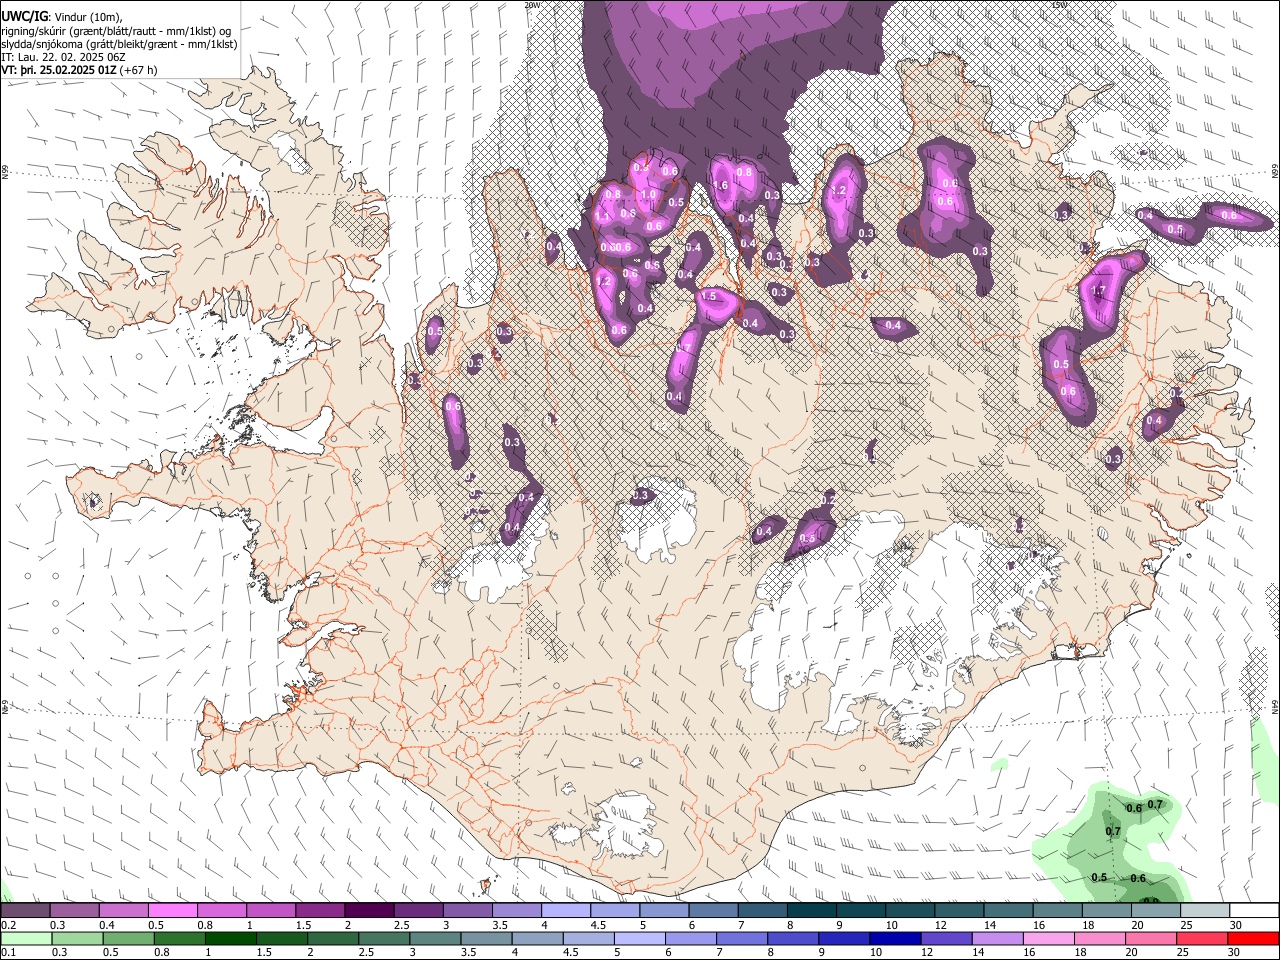
Task: Select the rain scale swatch between 0.5 and 0.8
Action: 128,939
